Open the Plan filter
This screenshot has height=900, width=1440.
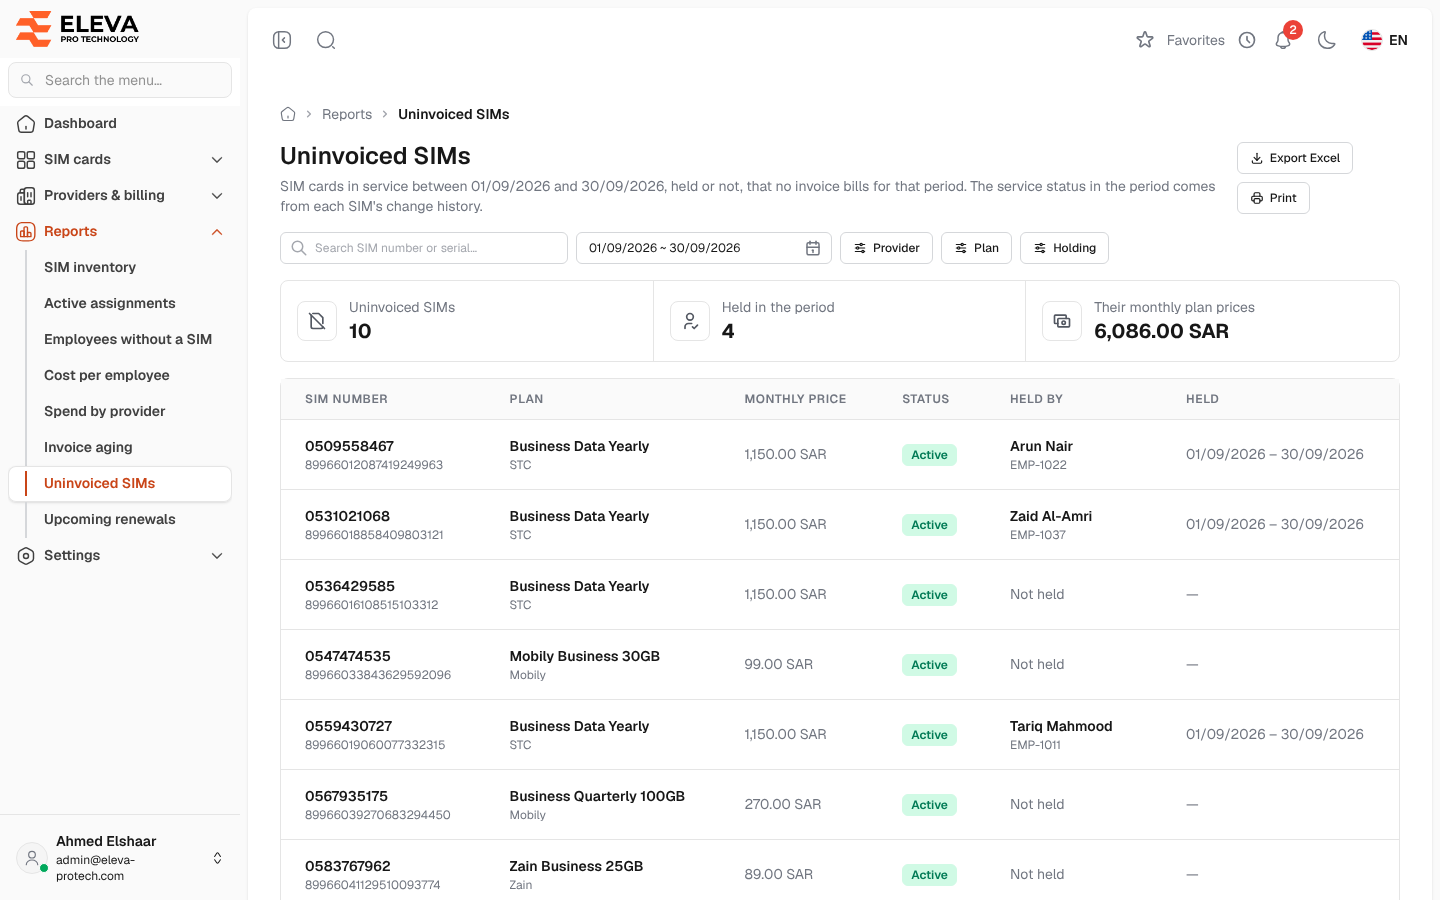coord(976,248)
